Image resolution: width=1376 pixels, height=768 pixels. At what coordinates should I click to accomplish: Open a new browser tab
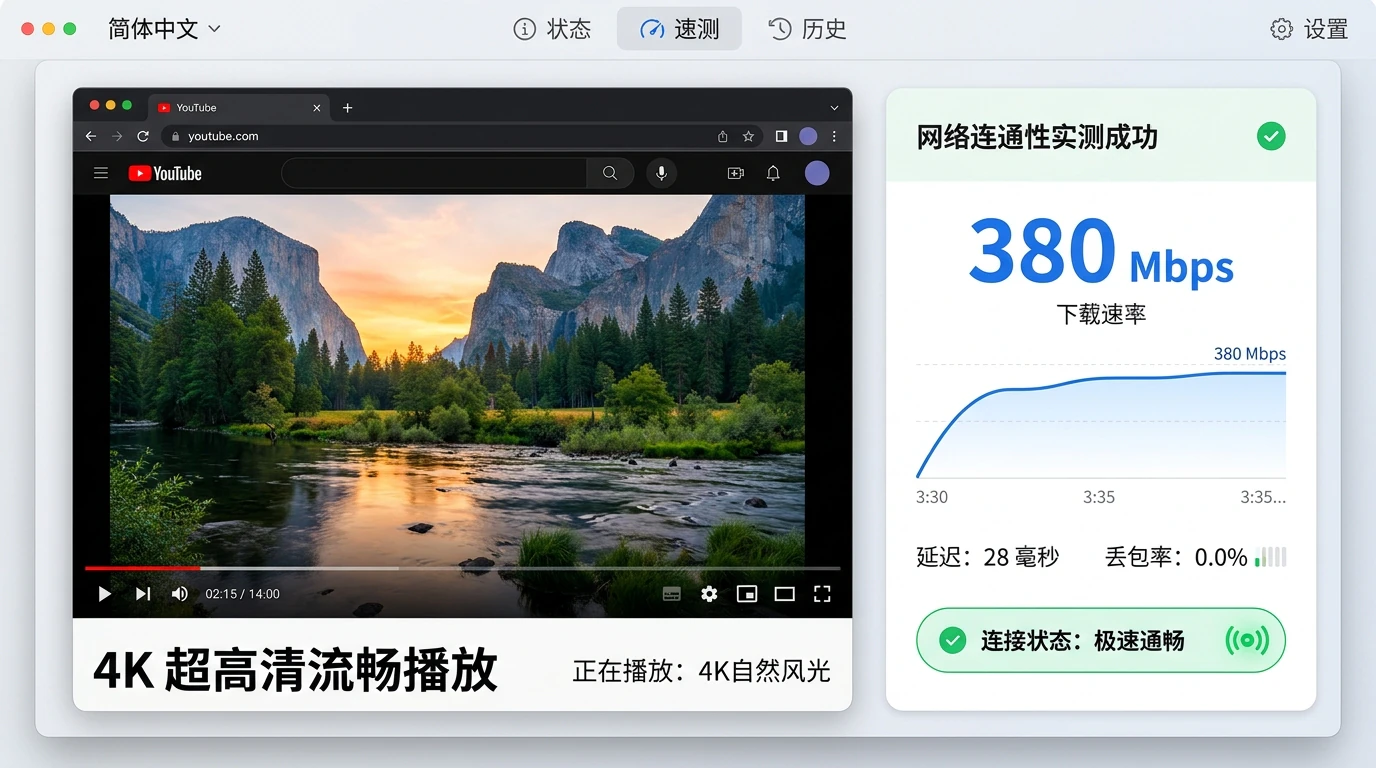pos(347,108)
